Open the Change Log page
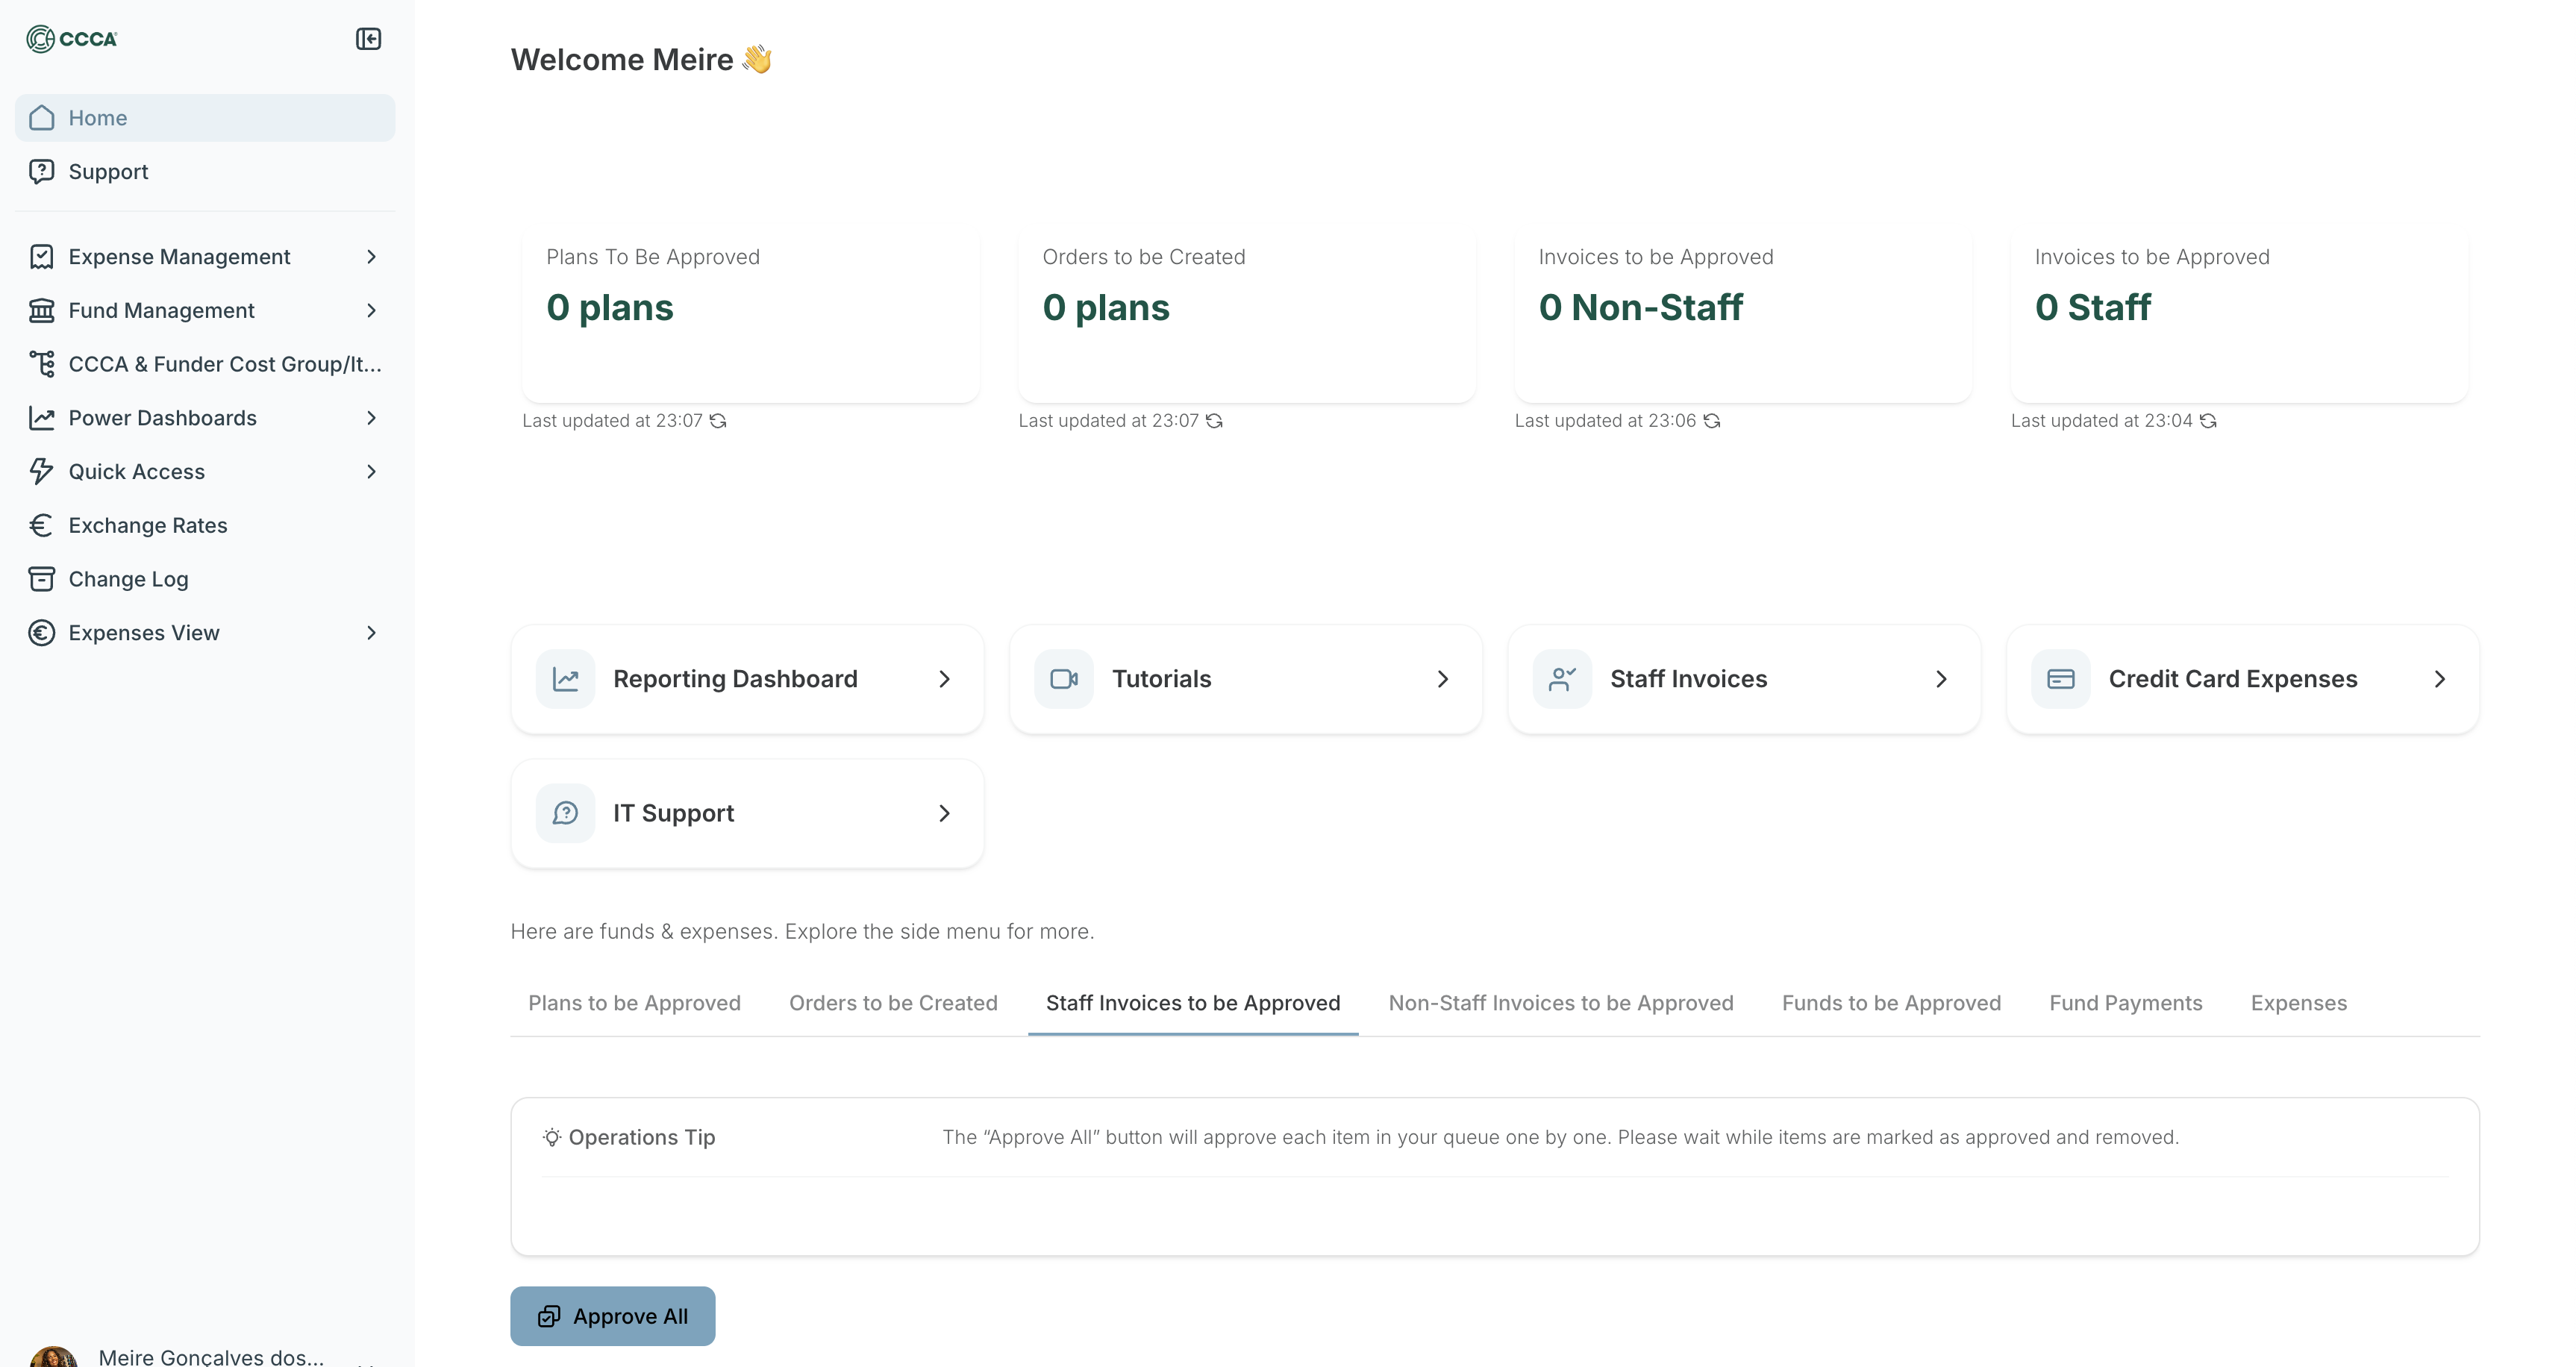The image size is (2576, 1367). coord(128,579)
